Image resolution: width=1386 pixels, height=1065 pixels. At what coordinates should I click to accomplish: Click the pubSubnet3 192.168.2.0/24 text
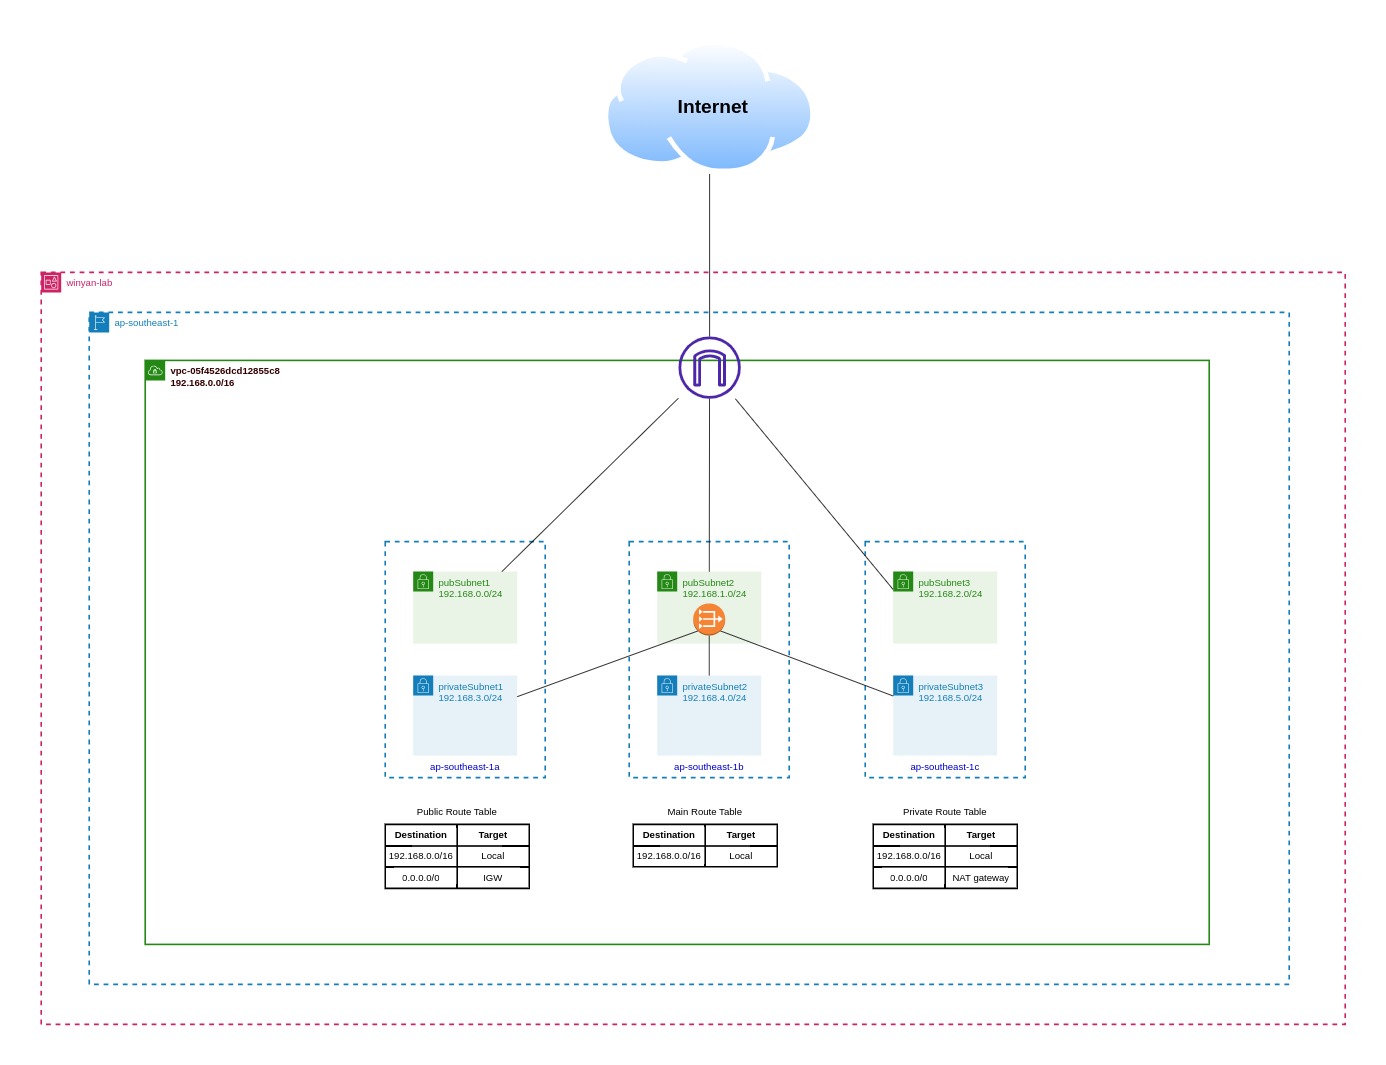950,588
